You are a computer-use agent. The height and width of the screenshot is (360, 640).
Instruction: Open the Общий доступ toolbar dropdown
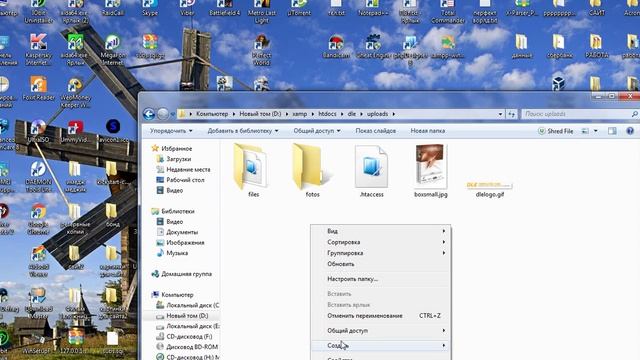317,131
